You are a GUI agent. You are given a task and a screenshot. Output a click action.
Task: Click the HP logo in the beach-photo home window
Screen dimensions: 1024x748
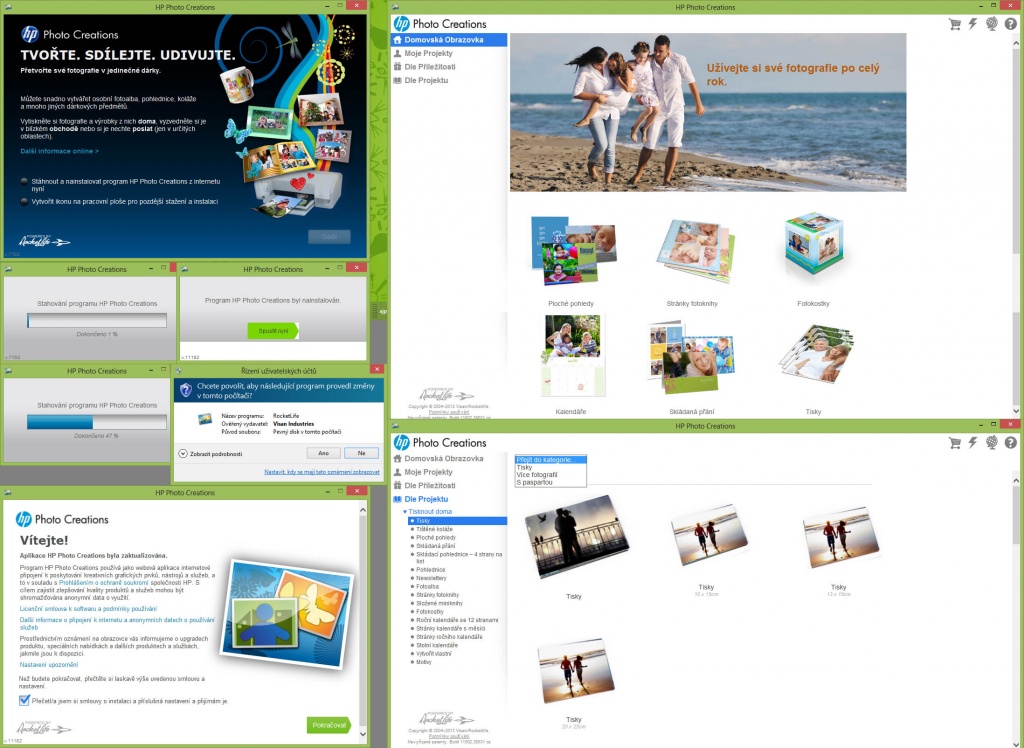tap(401, 24)
